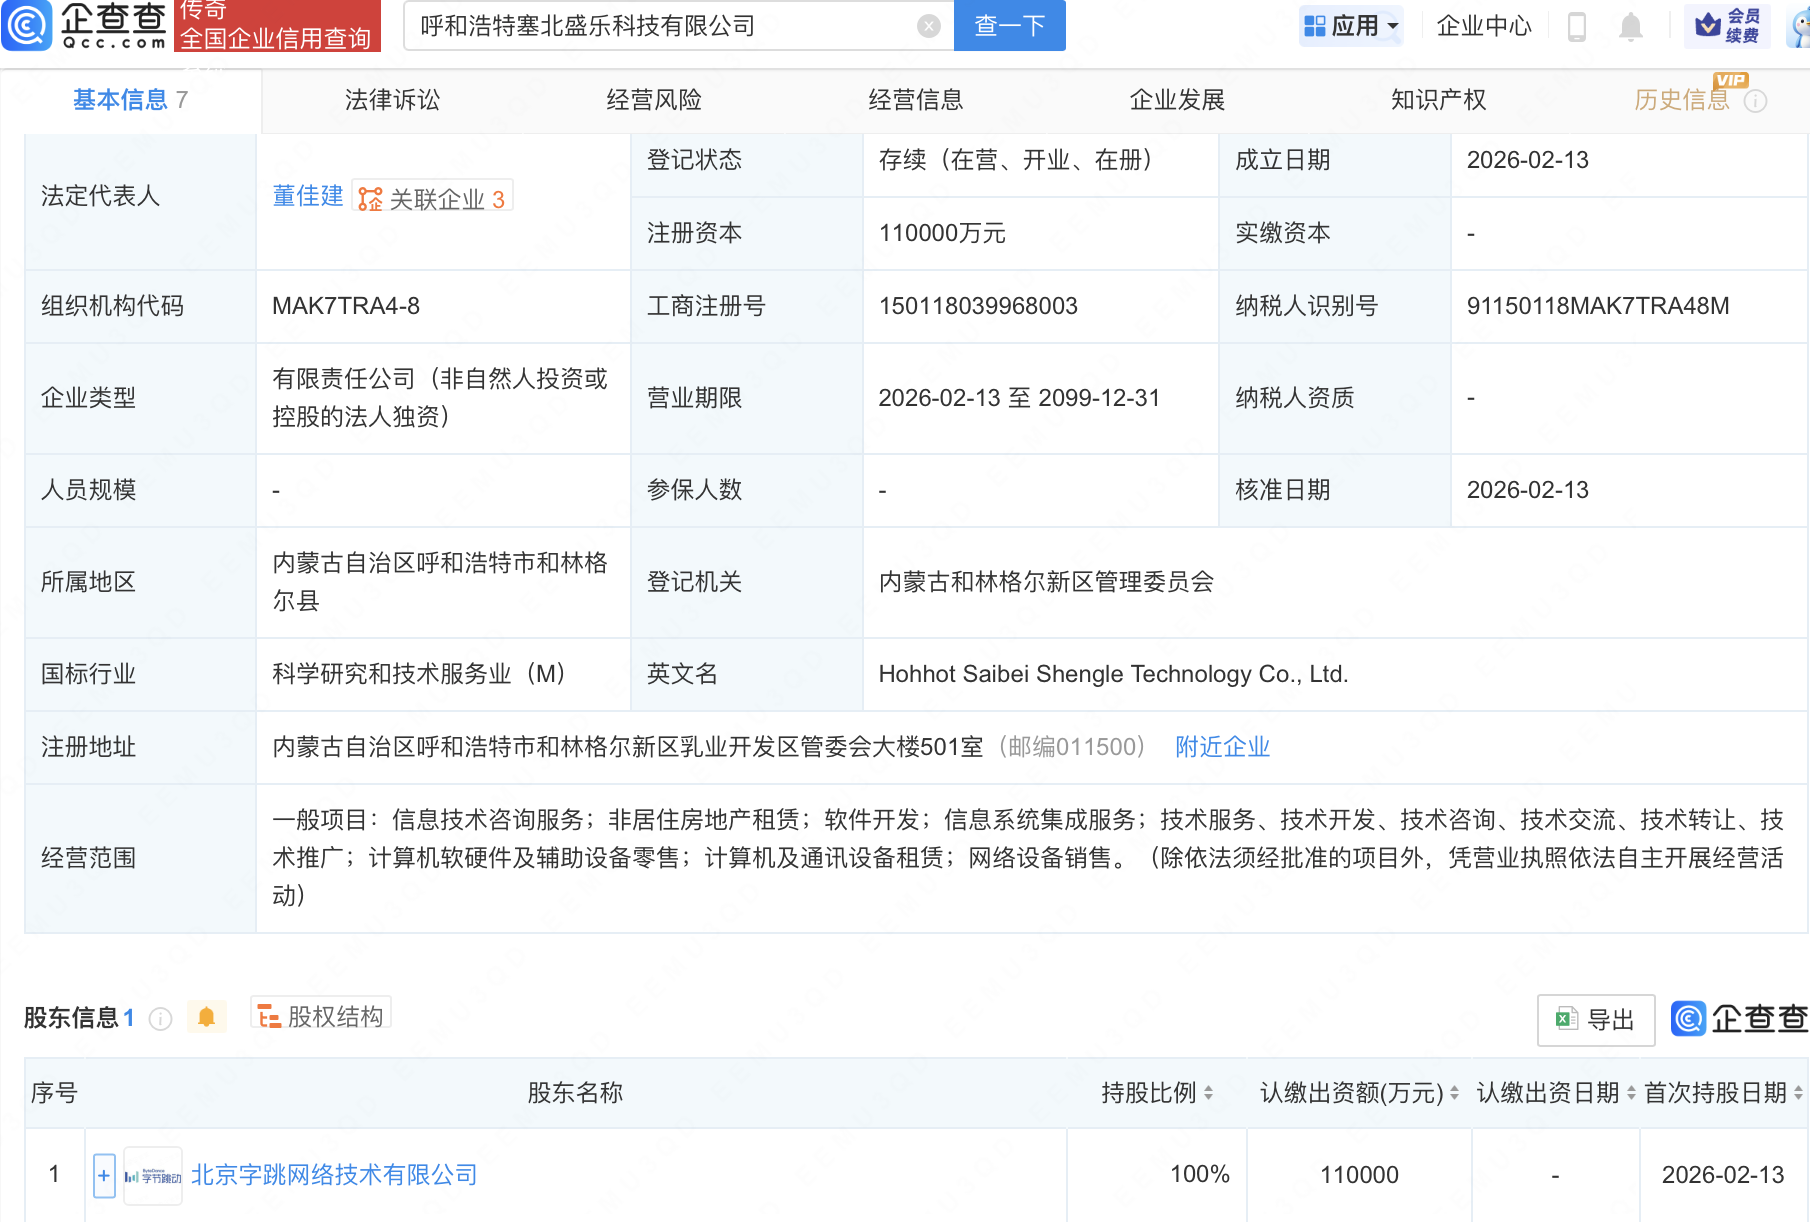Clear the search box text
The image size is (1810, 1222).
(x=929, y=26)
